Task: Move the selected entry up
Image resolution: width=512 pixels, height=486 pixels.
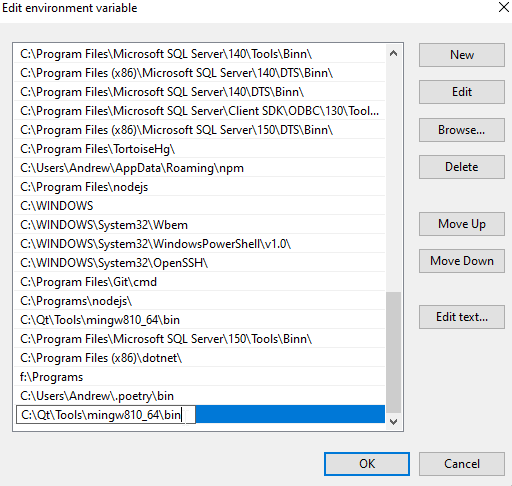Action: (462, 224)
